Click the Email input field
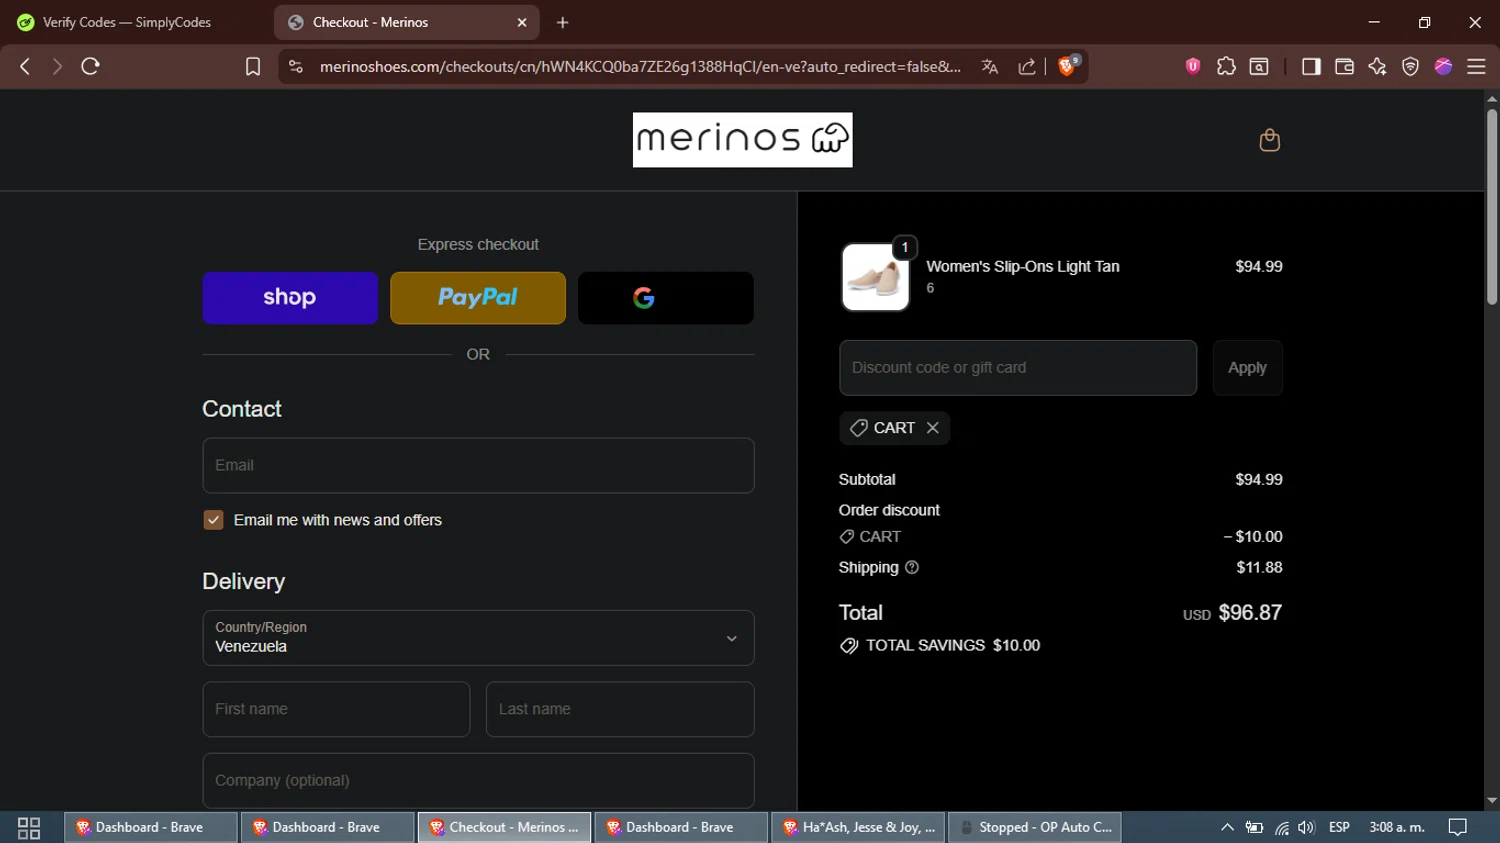Image resolution: width=1500 pixels, height=843 pixels. (478, 465)
